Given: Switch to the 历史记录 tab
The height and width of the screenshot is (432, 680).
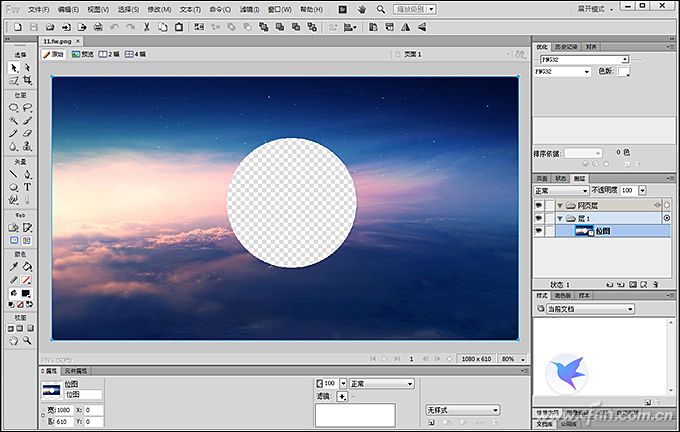Looking at the screenshot, I should [x=566, y=46].
